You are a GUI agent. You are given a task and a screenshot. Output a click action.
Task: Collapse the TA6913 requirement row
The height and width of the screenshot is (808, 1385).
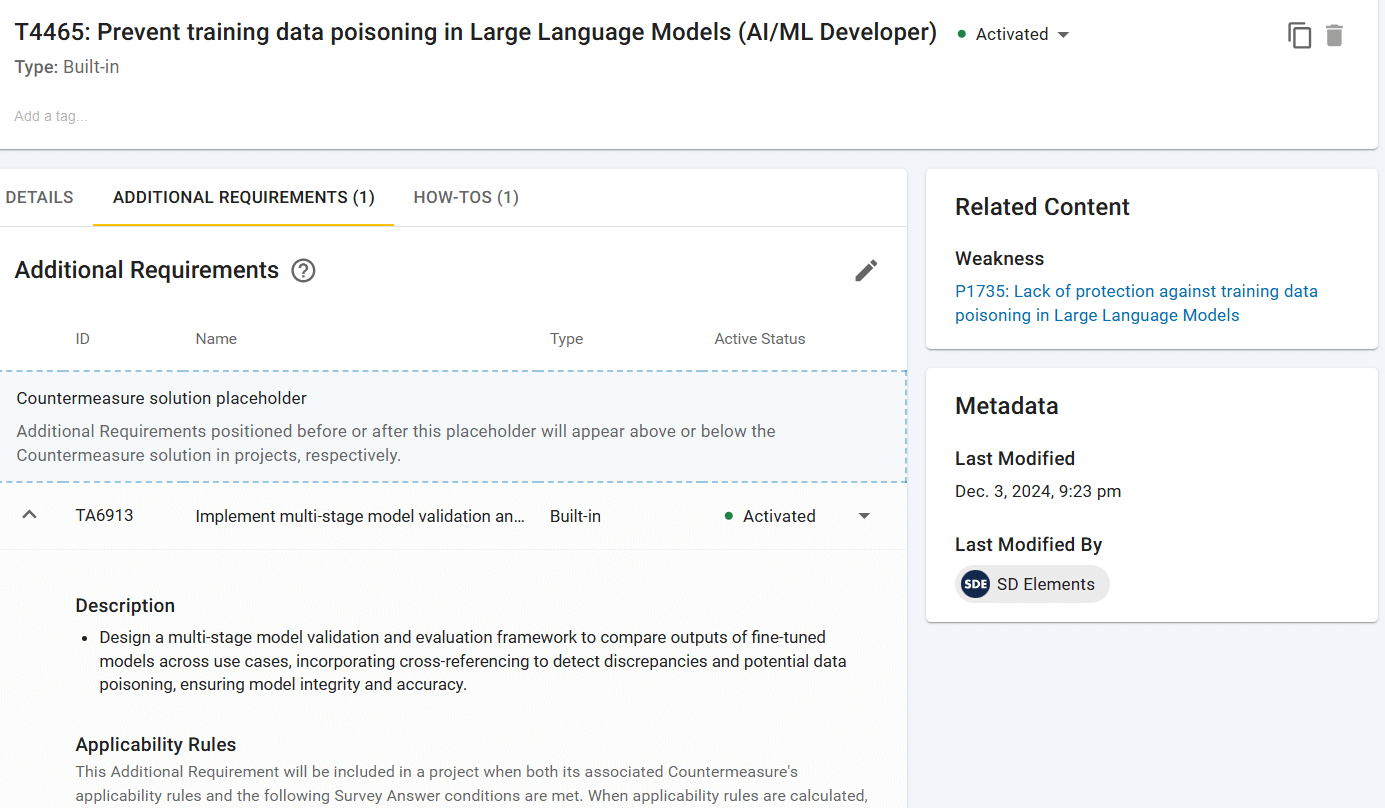[x=29, y=515]
